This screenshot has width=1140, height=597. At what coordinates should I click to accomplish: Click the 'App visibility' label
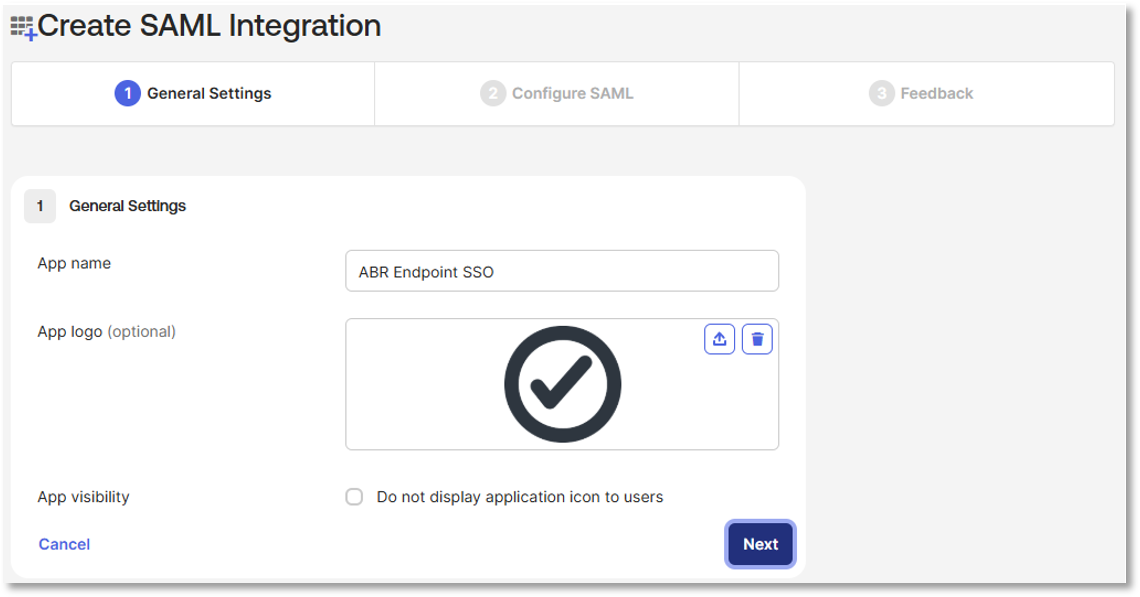[x=83, y=496]
